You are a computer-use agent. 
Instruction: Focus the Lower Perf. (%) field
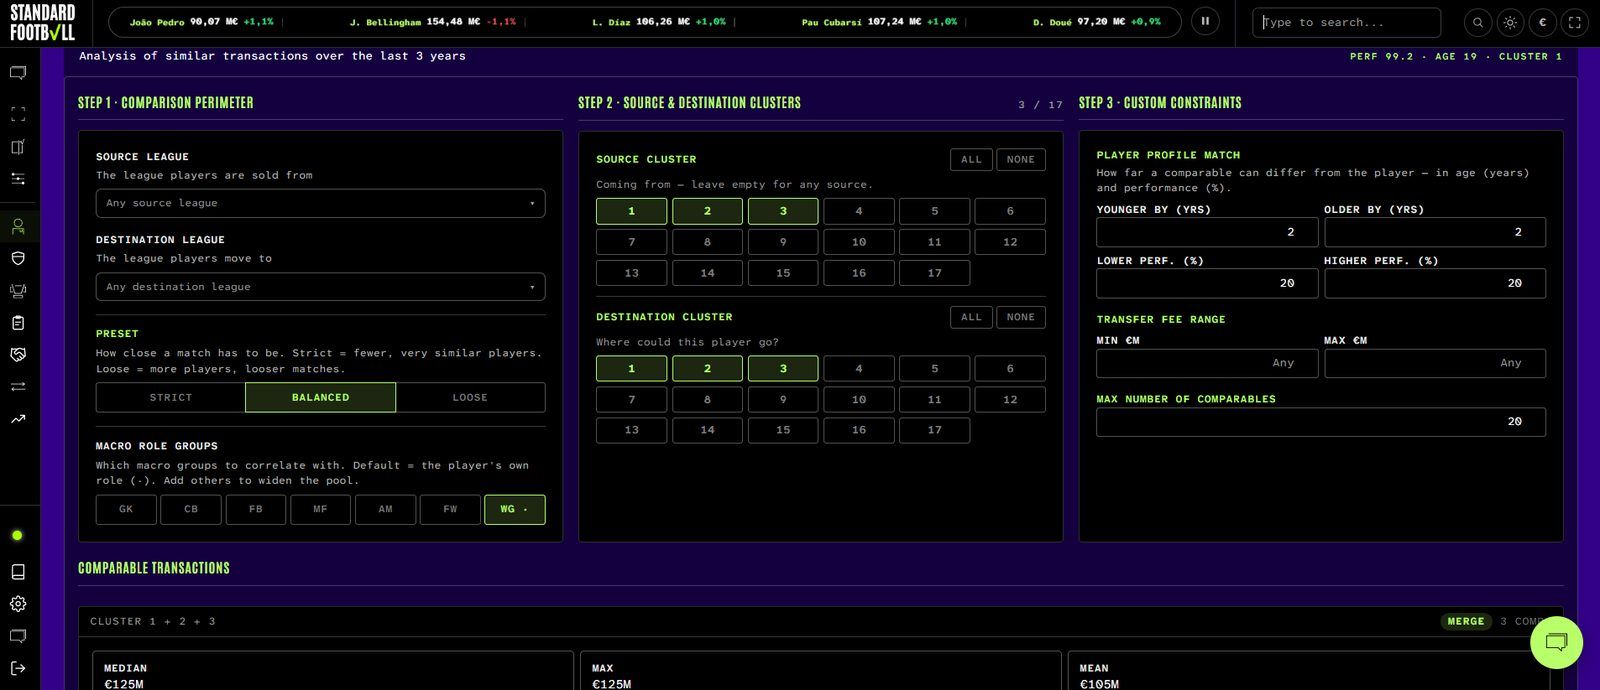[x=1207, y=283]
